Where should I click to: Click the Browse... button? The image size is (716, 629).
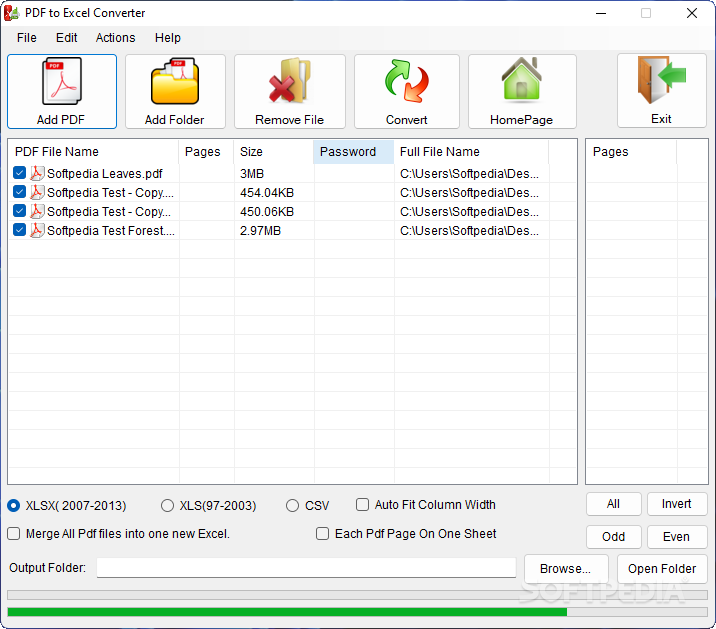point(566,569)
